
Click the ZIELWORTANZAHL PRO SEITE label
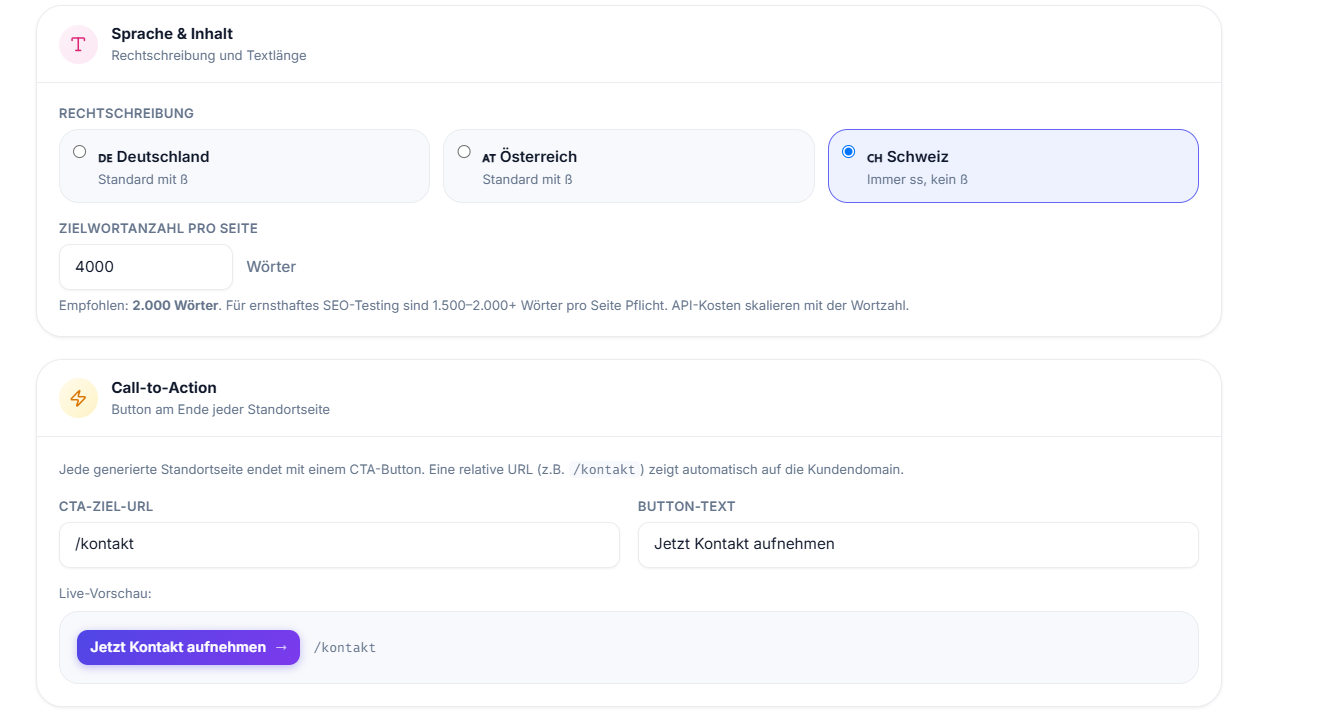tap(158, 228)
